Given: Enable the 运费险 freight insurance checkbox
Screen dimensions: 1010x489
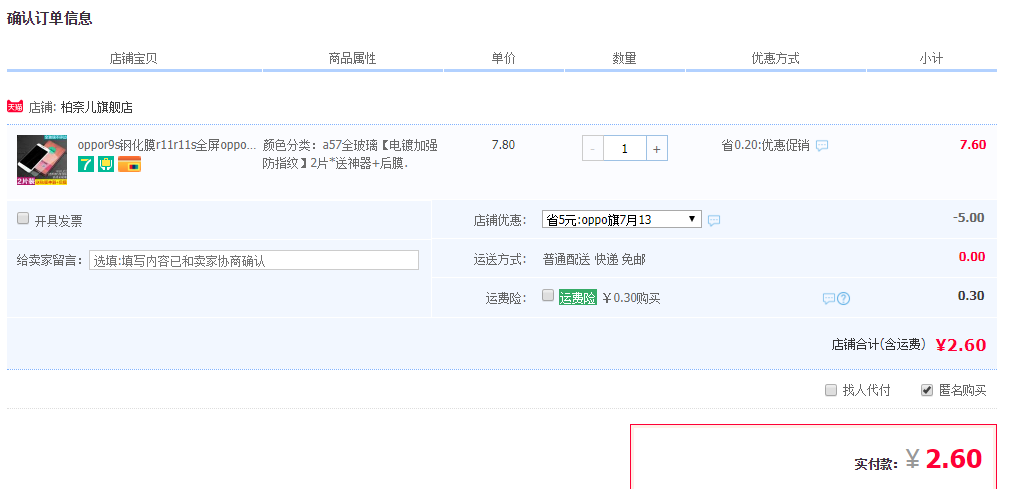Looking at the screenshot, I should [x=548, y=296].
